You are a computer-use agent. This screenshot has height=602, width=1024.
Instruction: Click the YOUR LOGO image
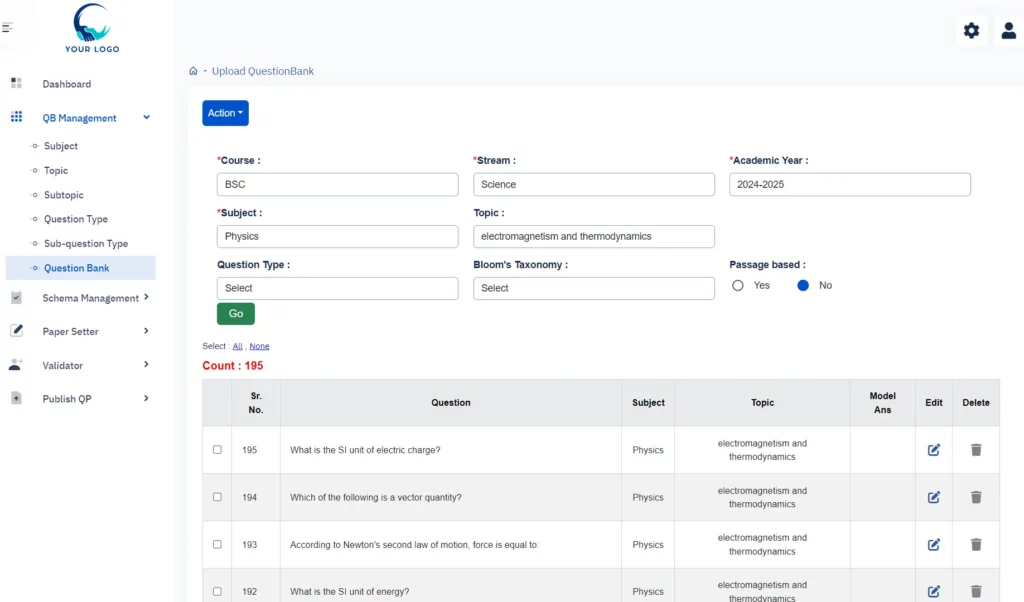pyautogui.click(x=92, y=27)
